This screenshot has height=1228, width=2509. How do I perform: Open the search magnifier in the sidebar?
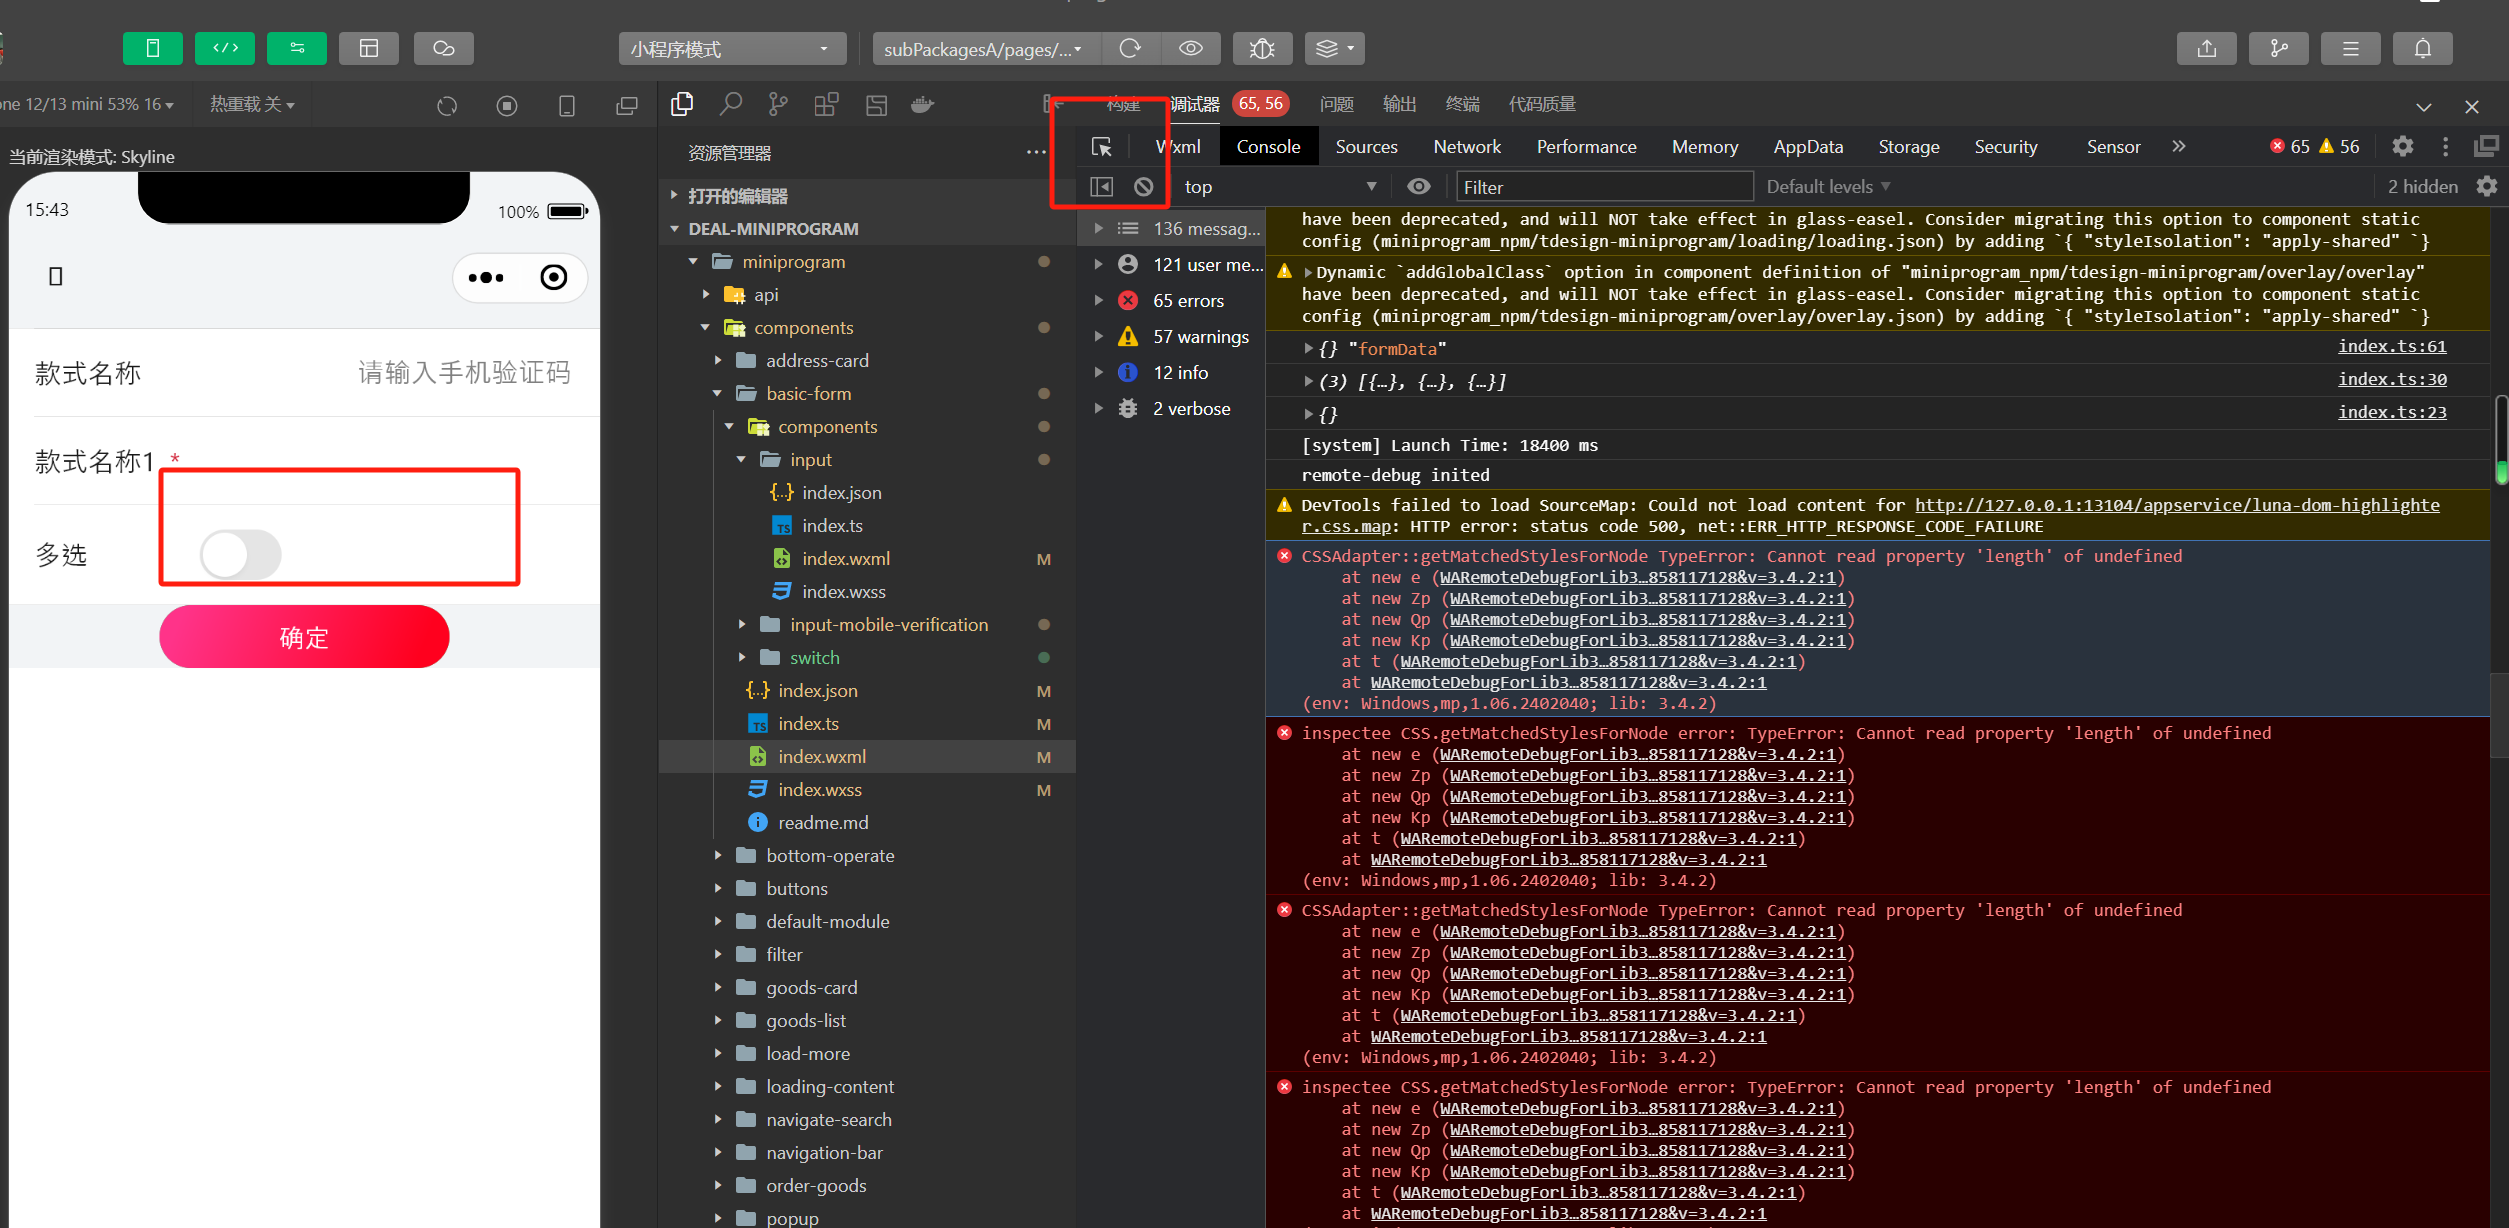point(731,104)
